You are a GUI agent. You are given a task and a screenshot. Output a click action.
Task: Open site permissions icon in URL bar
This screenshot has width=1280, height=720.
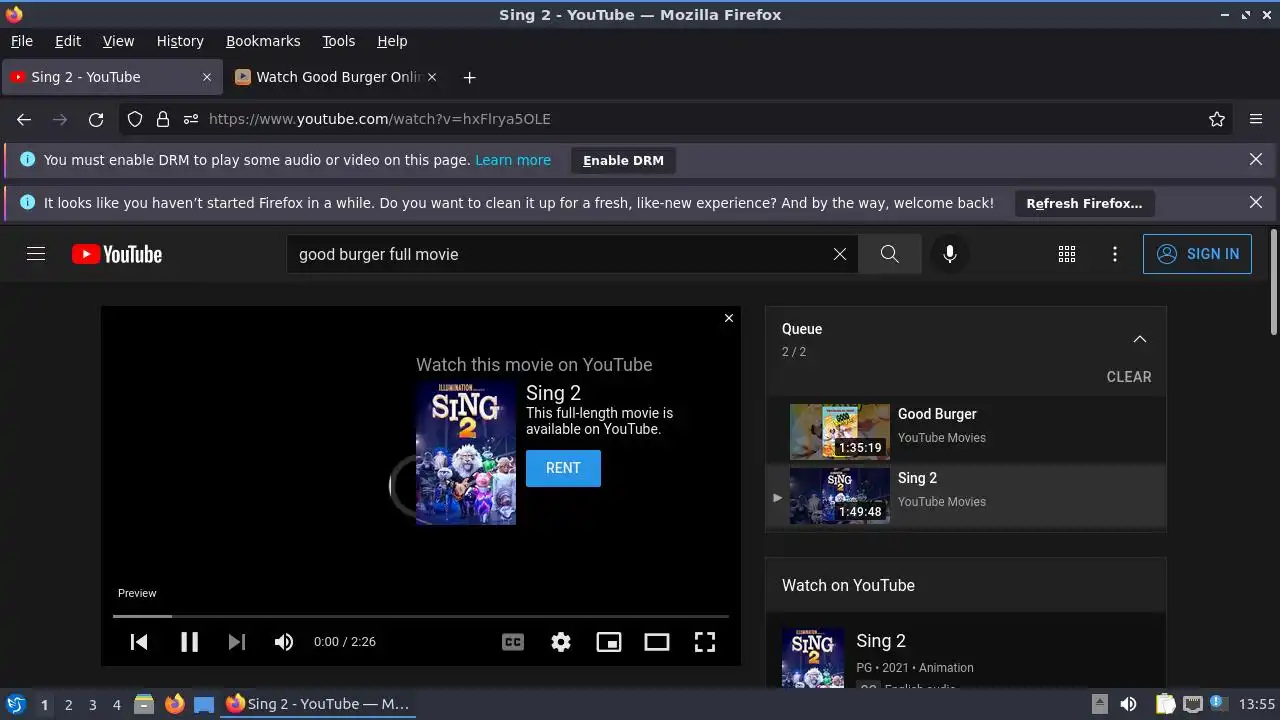click(191, 119)
